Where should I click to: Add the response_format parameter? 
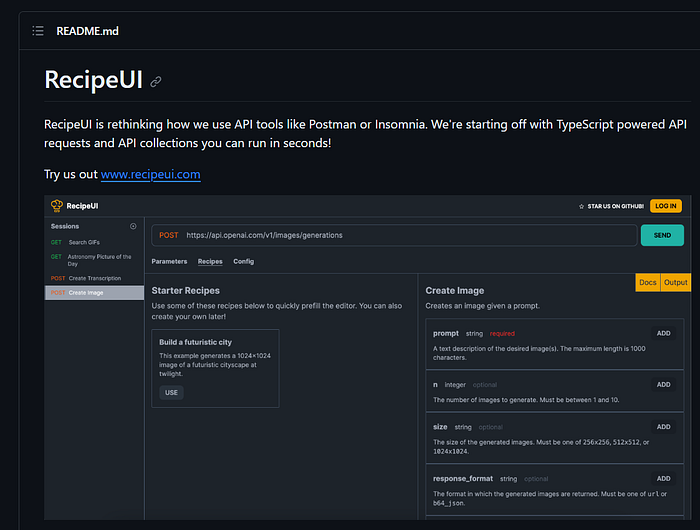point(663,479)
